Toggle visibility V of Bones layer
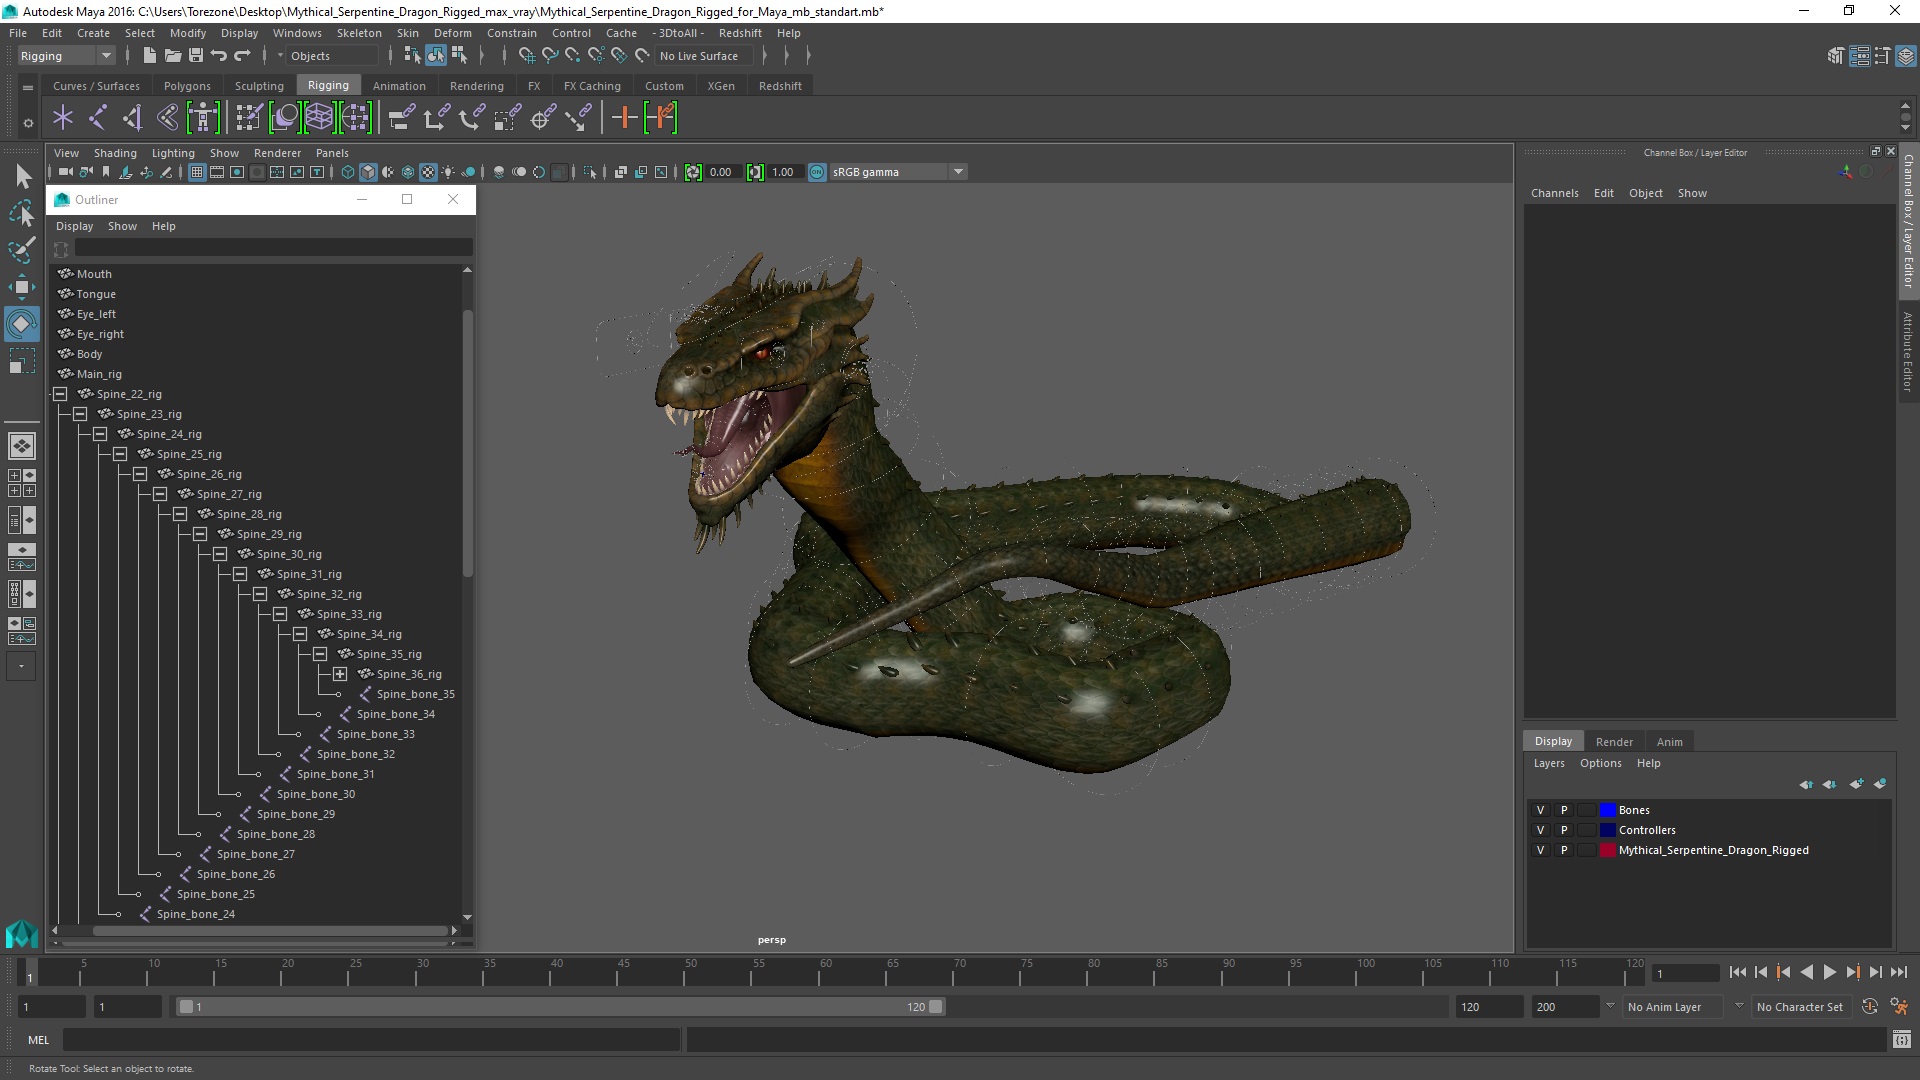Screen dimensions: 1920x1080 click(1540, 810)
